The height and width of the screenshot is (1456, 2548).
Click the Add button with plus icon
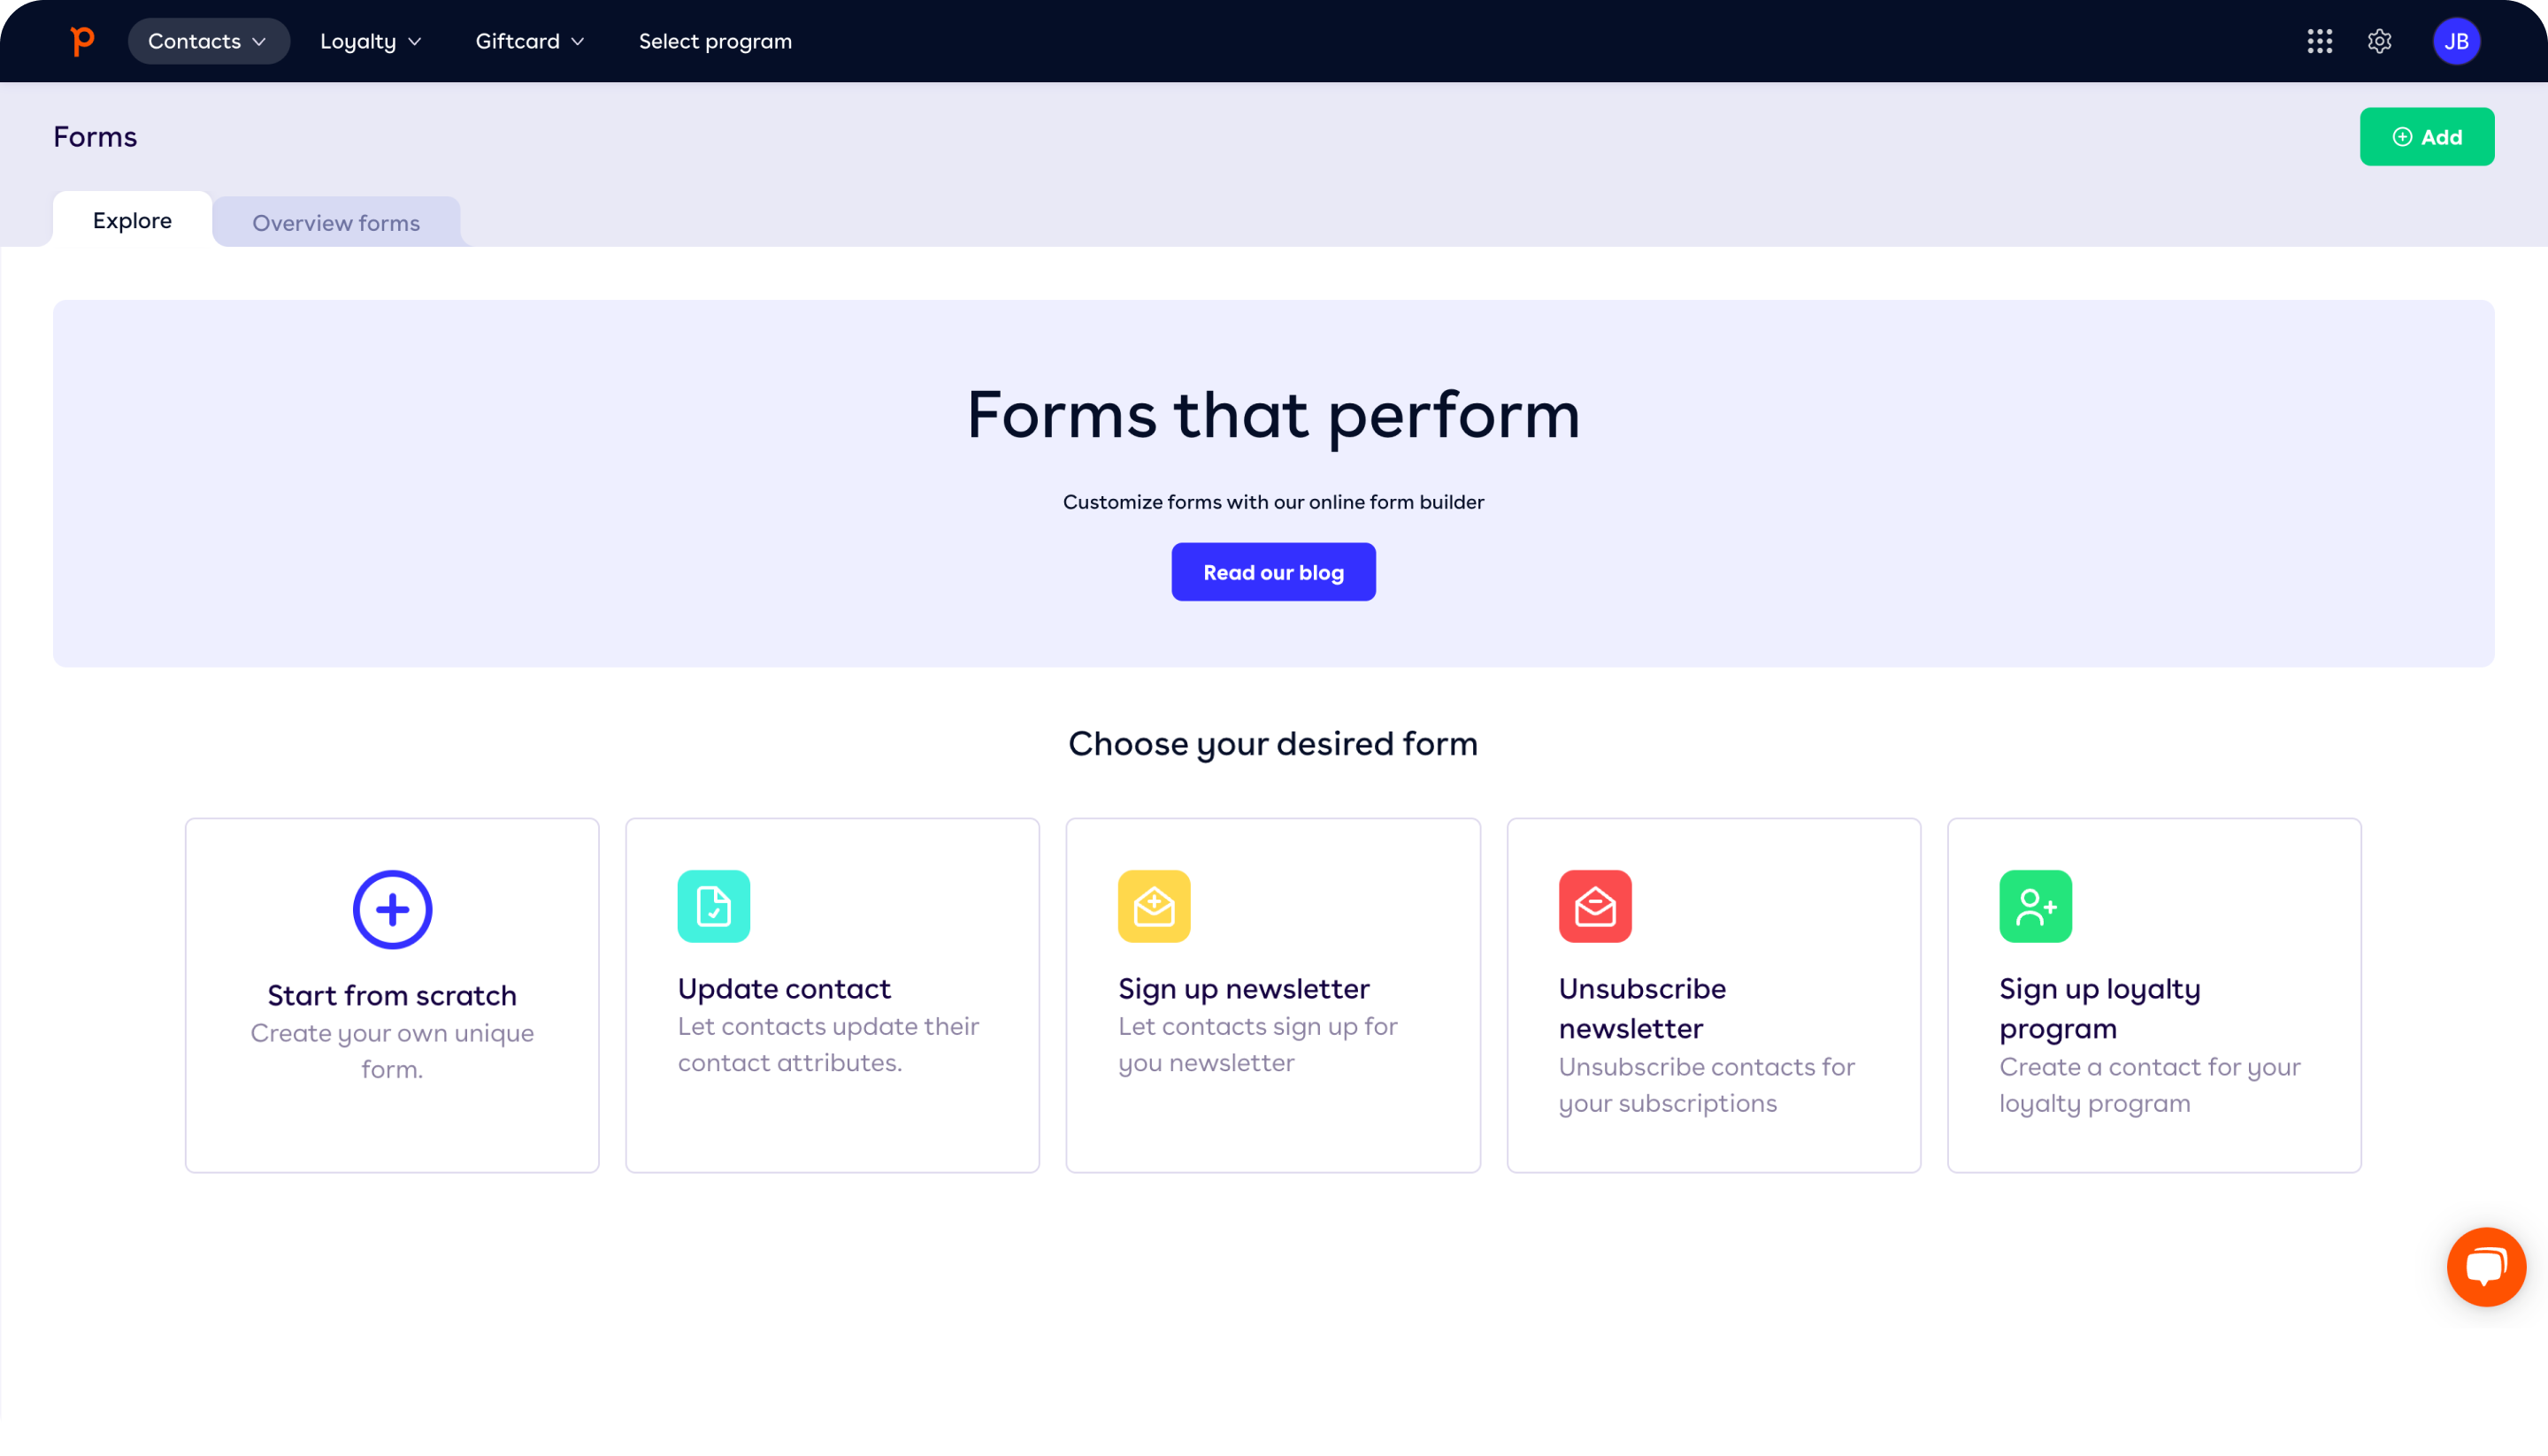[2428, 136]
